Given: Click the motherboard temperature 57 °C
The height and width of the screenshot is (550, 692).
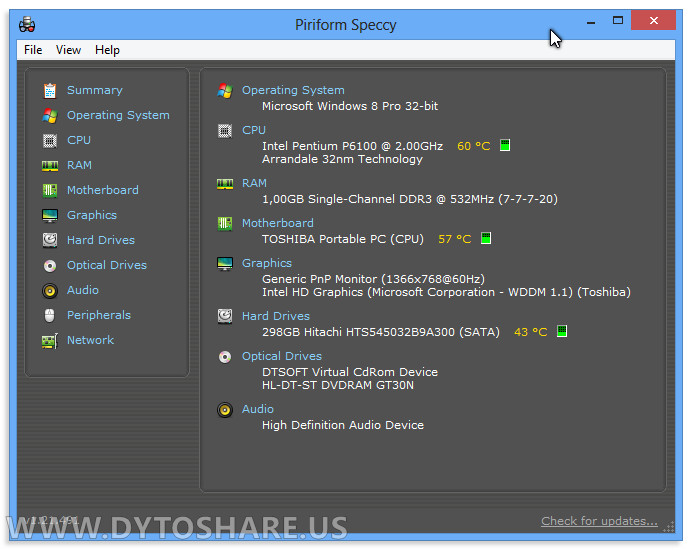Looking at the screenshot, I should [455, 239].
